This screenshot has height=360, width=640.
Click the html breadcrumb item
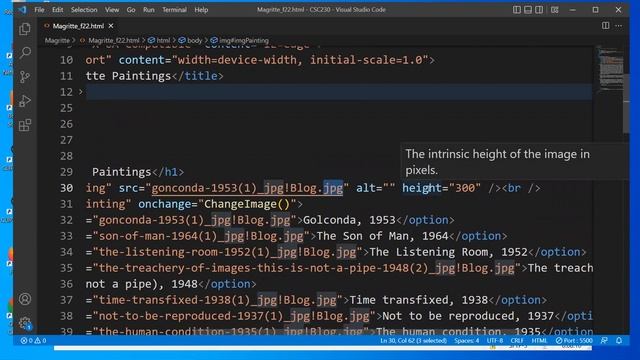tap(163, 40)
